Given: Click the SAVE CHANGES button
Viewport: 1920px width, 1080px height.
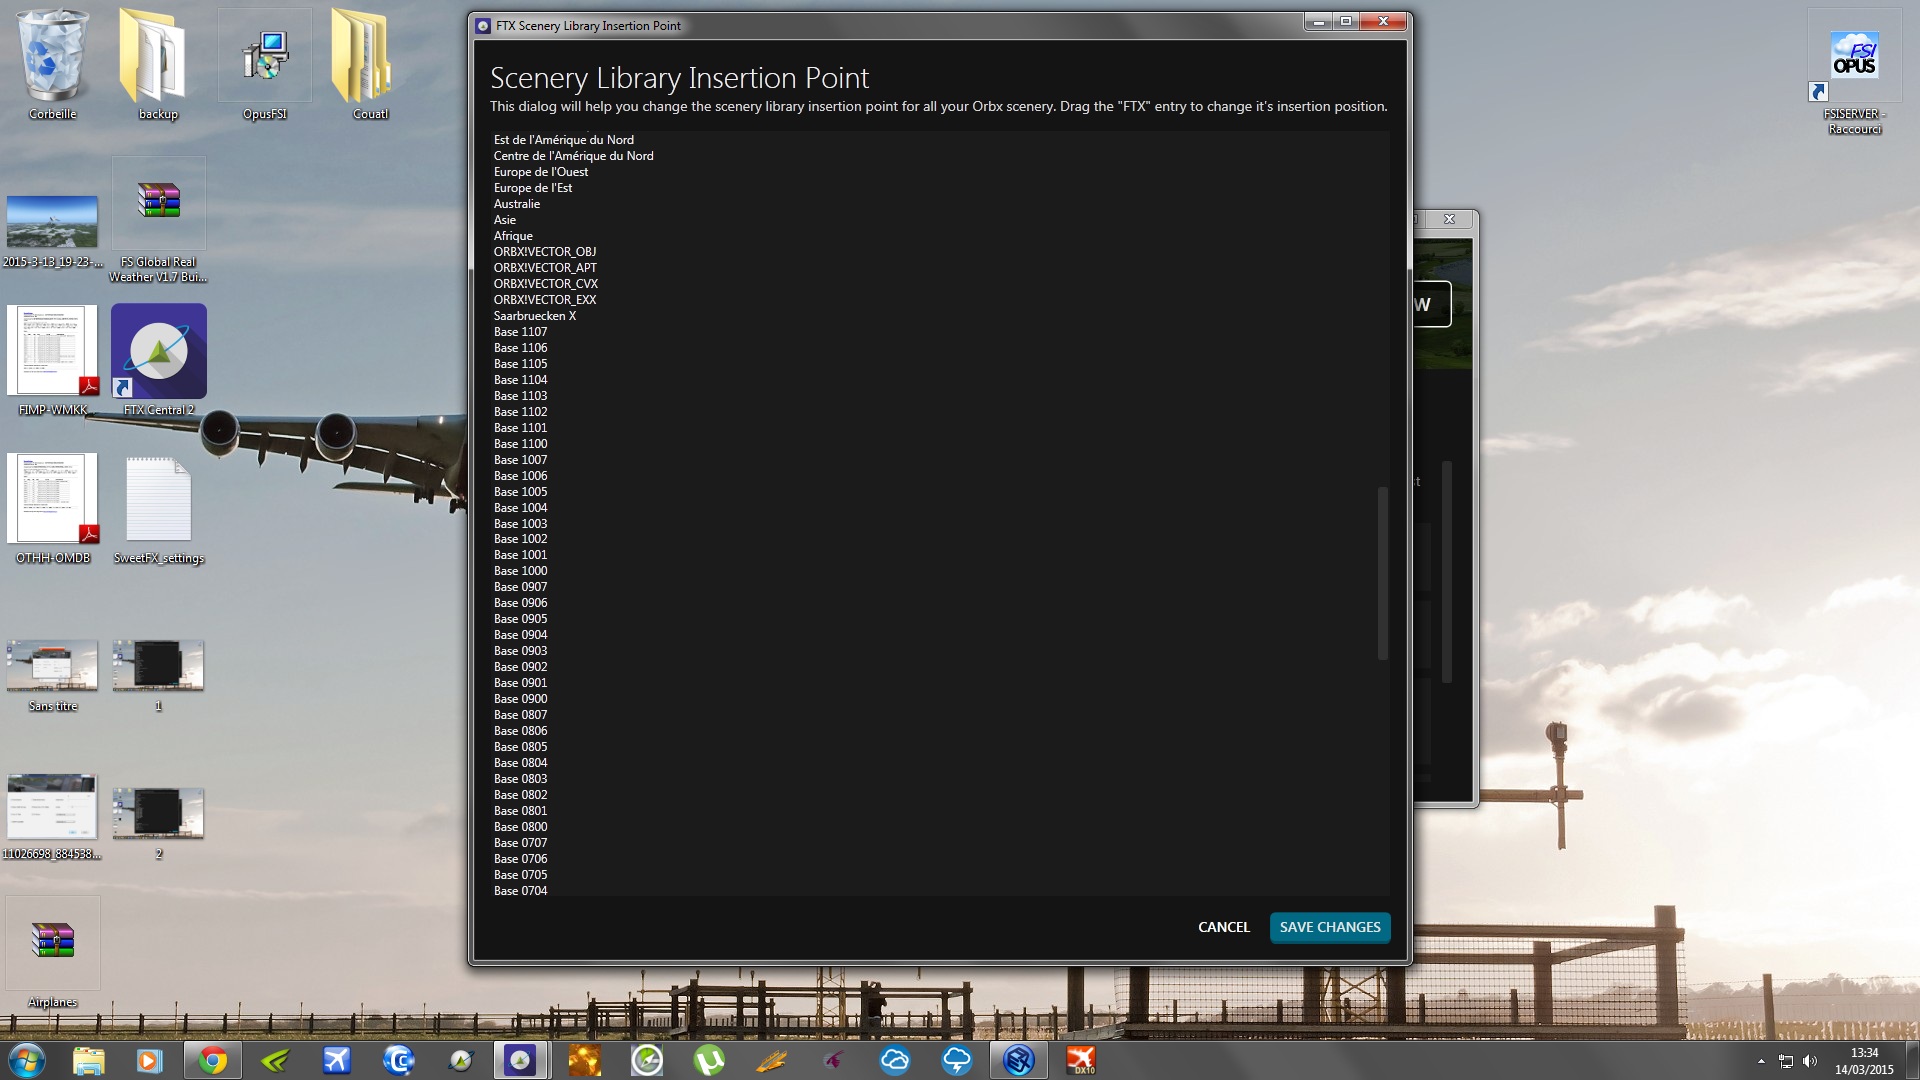Looking at the screenshot, I should [x=1330, y=927].
